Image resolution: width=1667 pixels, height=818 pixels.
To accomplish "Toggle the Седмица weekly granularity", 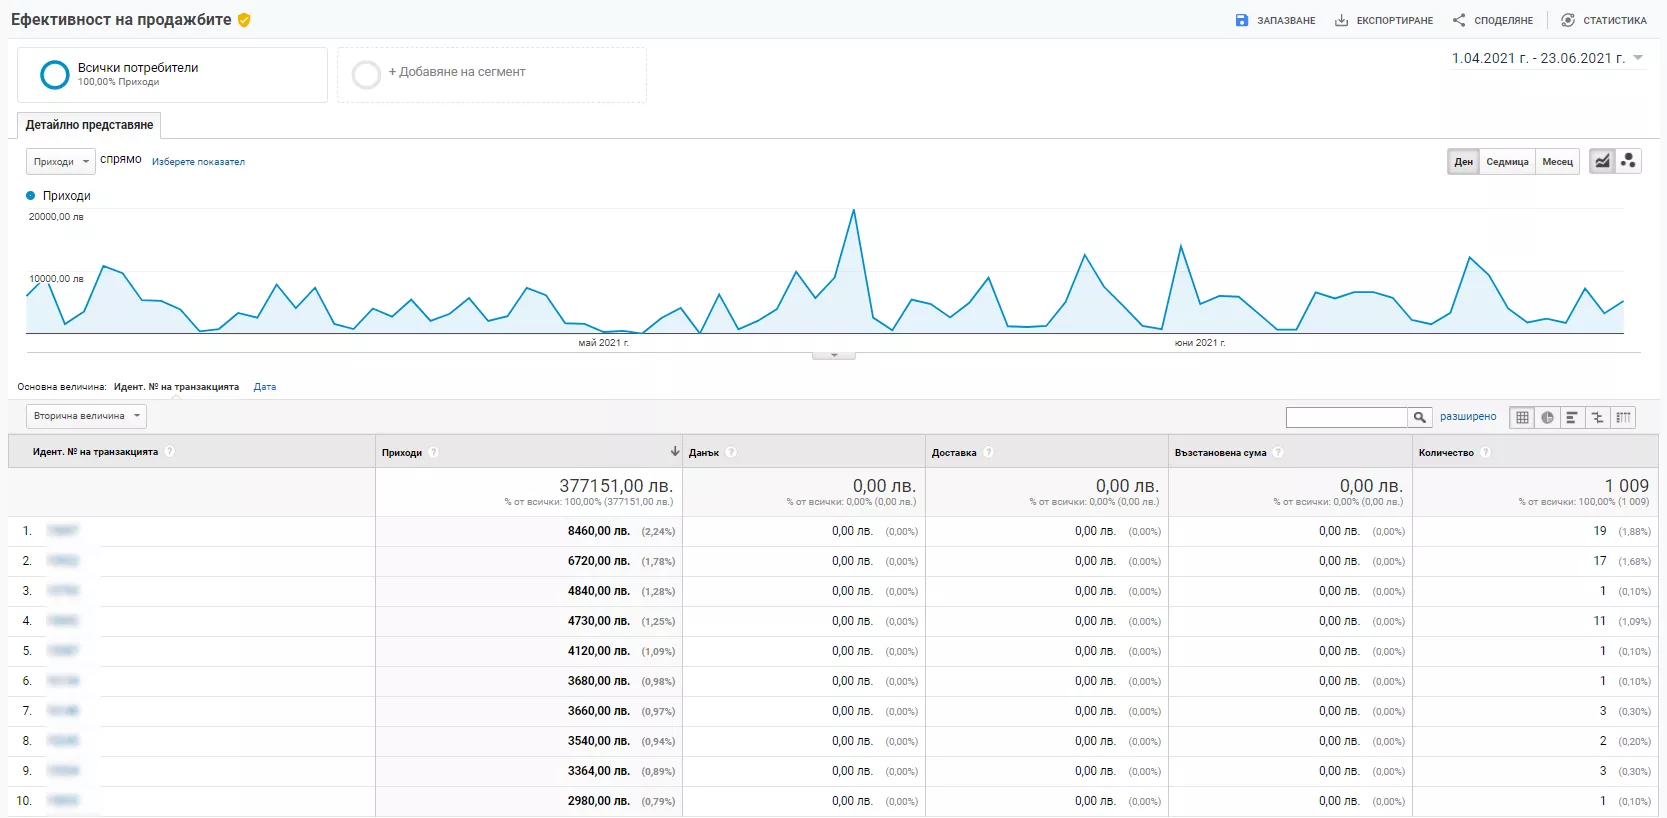I will (1507, 162).
